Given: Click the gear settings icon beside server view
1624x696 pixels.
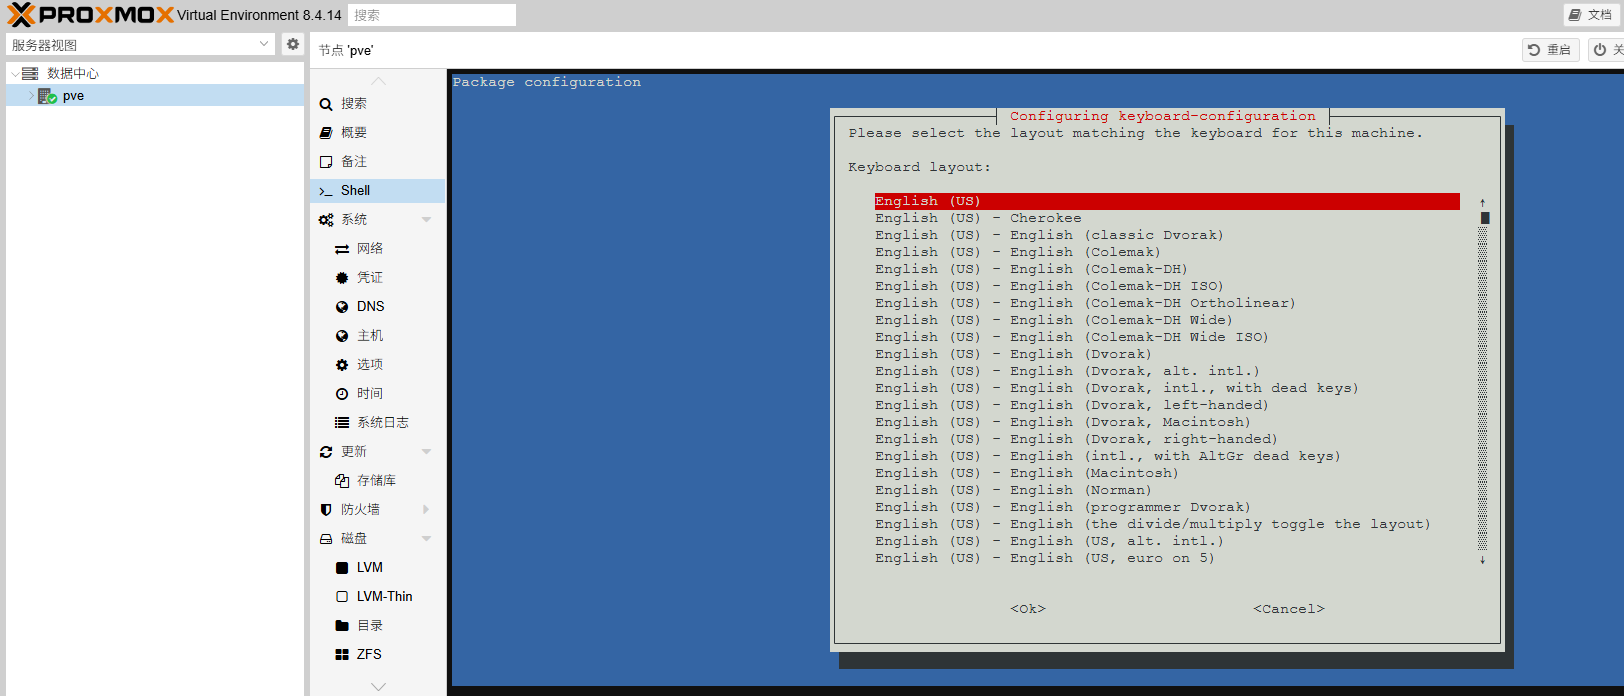Looking at the screenshot, I should pyautogui.click(x=292, y=44).
